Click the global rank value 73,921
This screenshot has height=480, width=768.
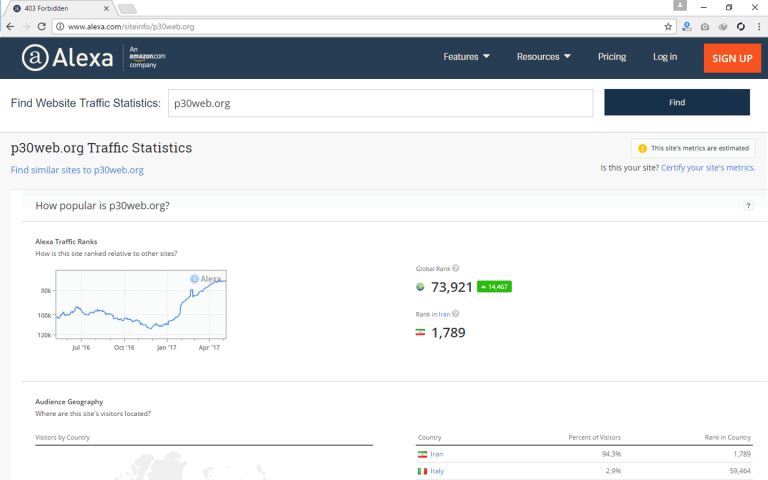click(452, 287)
